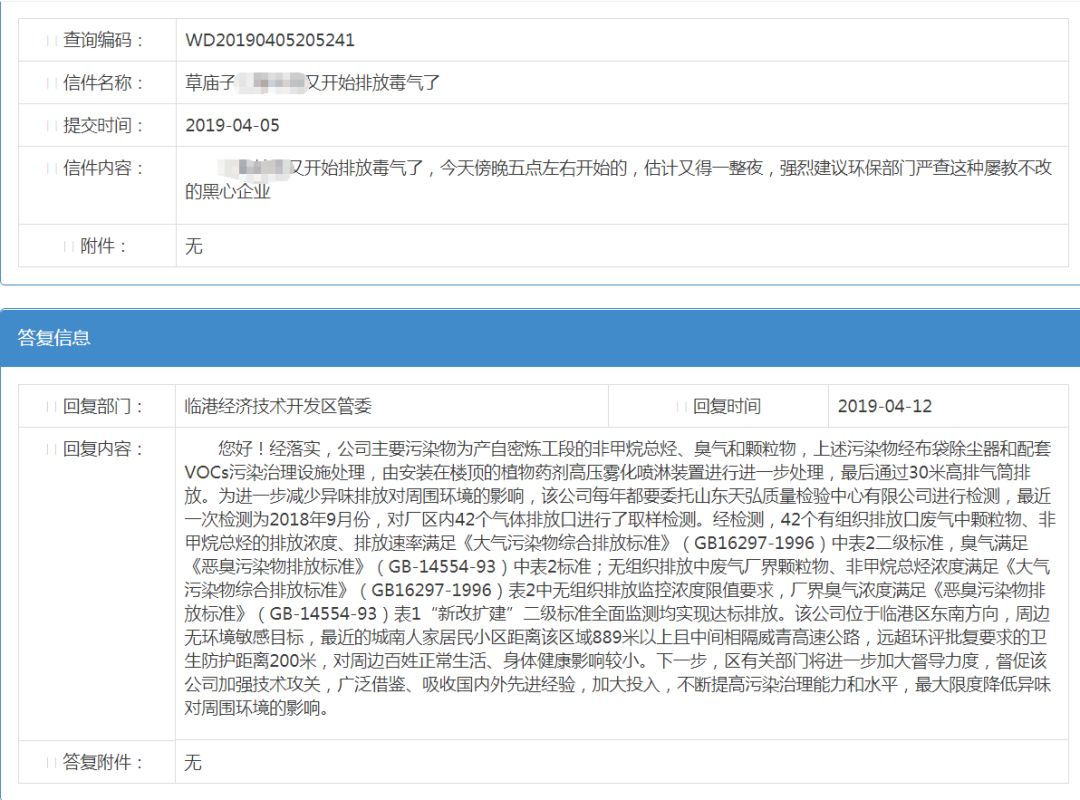Click the letter title ending 又开始排放毒气了
1080x800 pixels.
312,83
